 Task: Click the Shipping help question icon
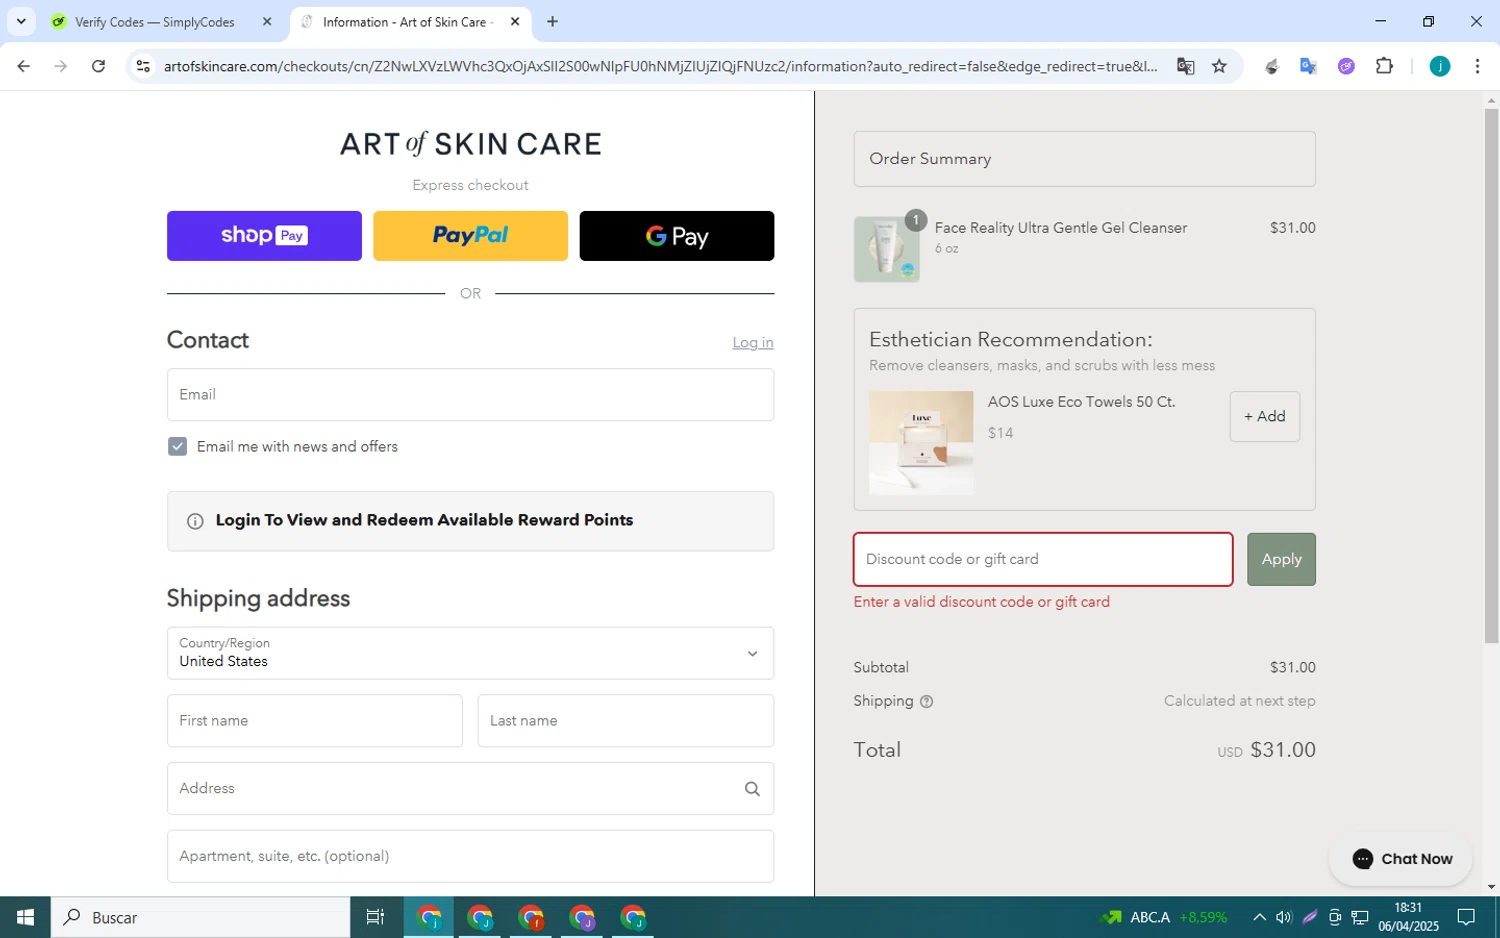[926, 702]
